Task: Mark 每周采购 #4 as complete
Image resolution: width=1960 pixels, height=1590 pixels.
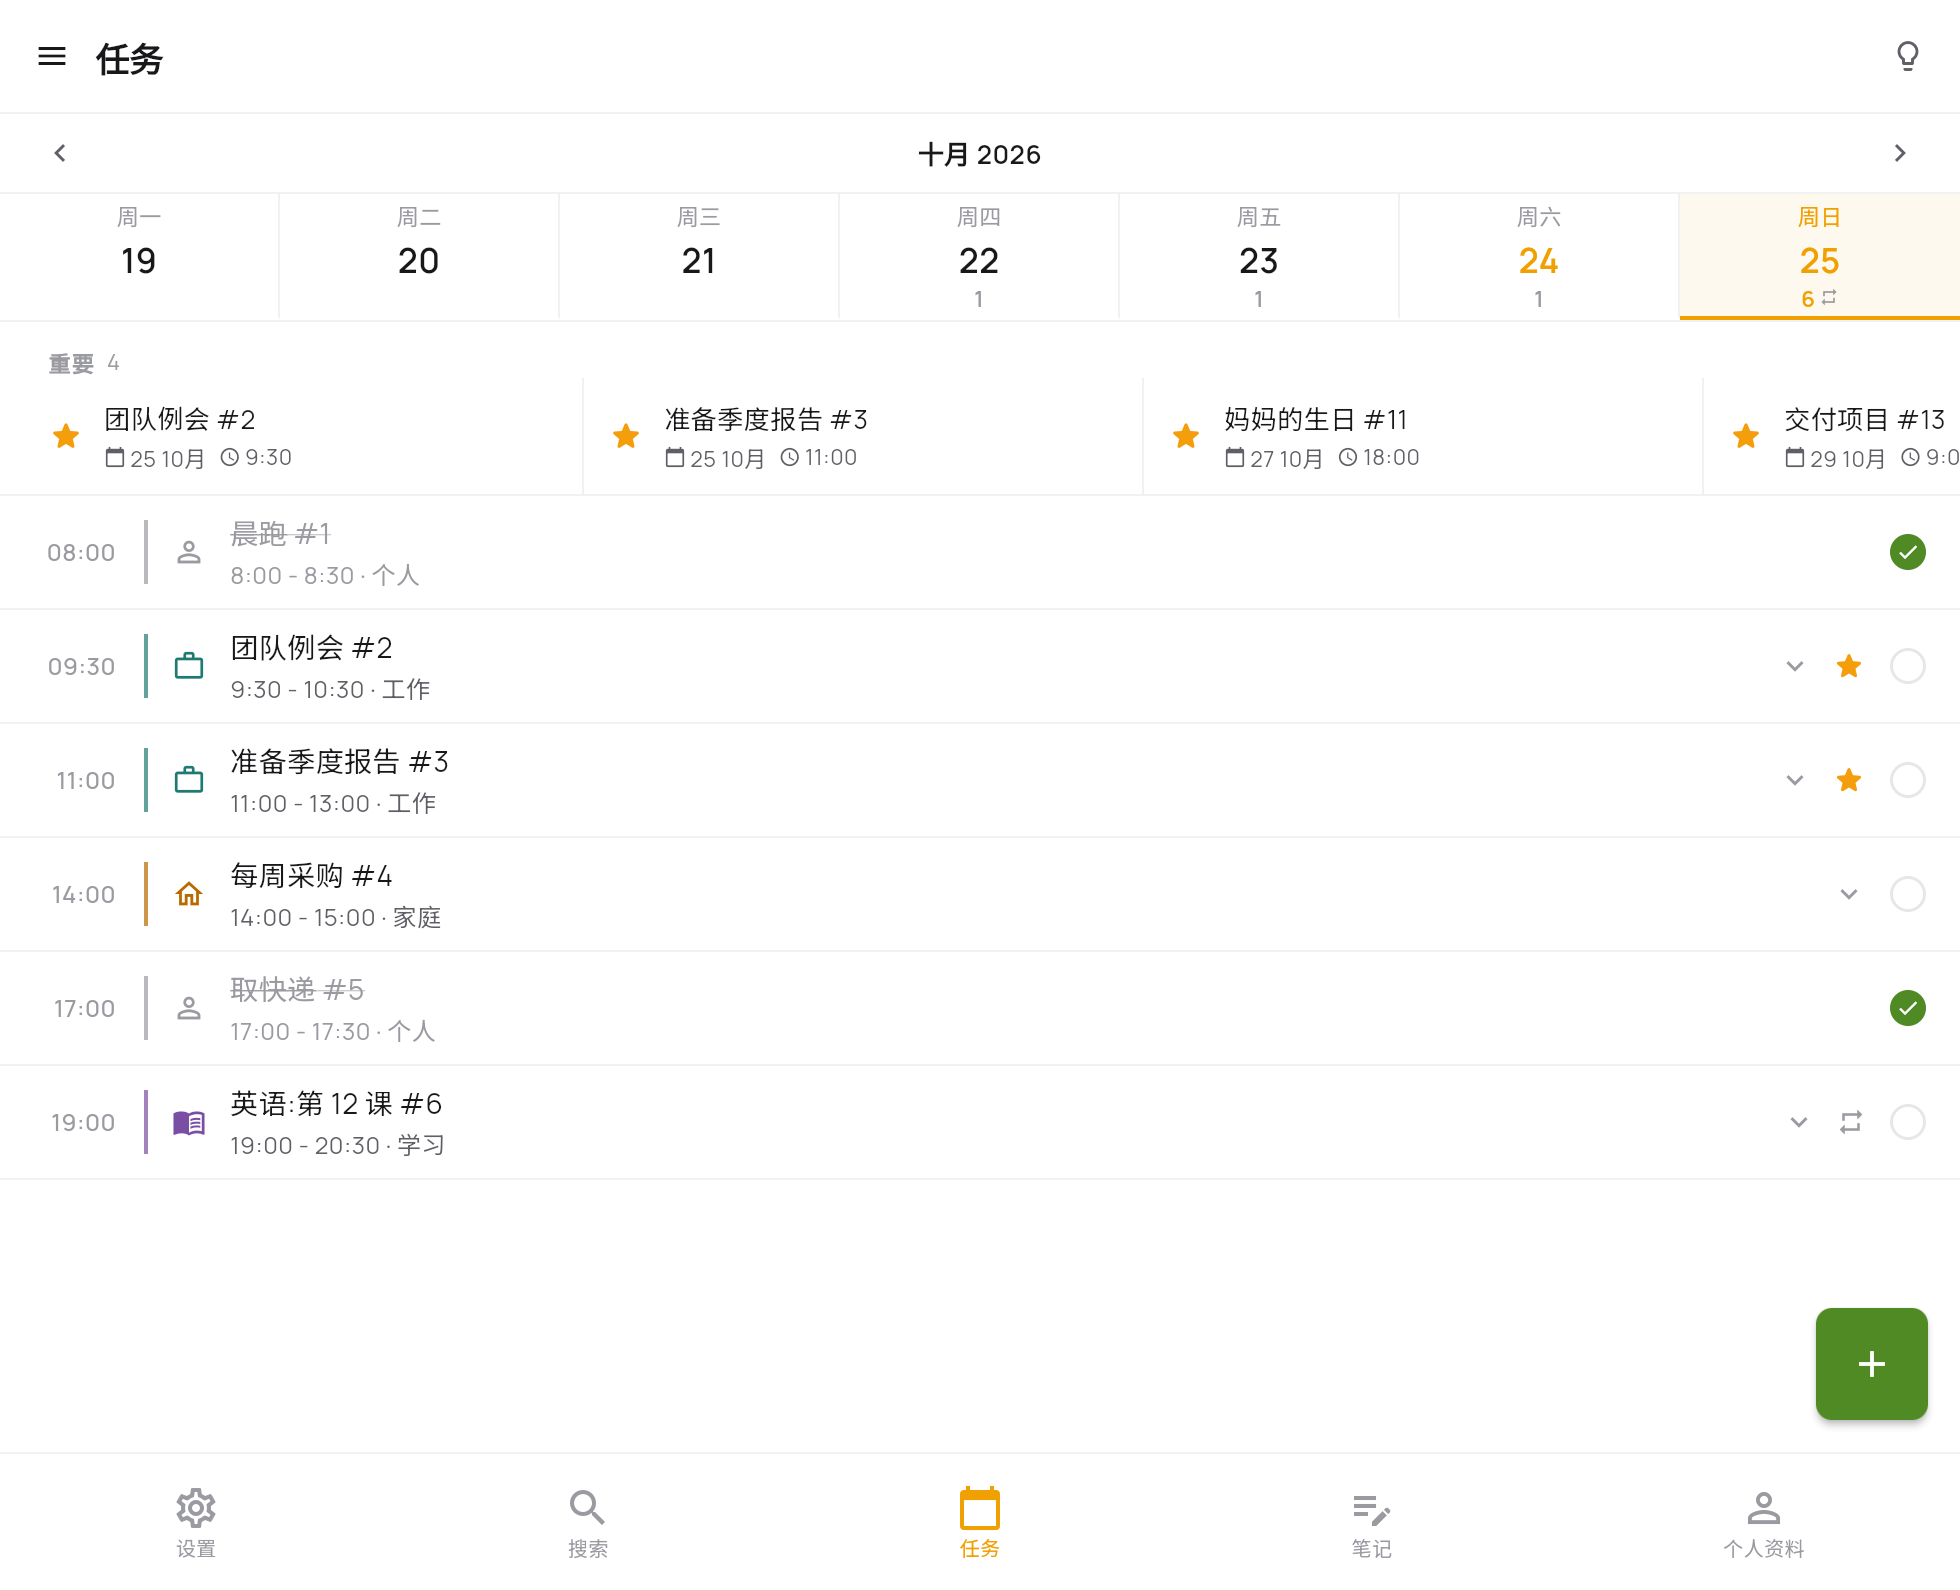Action: tap(1908, 894)
